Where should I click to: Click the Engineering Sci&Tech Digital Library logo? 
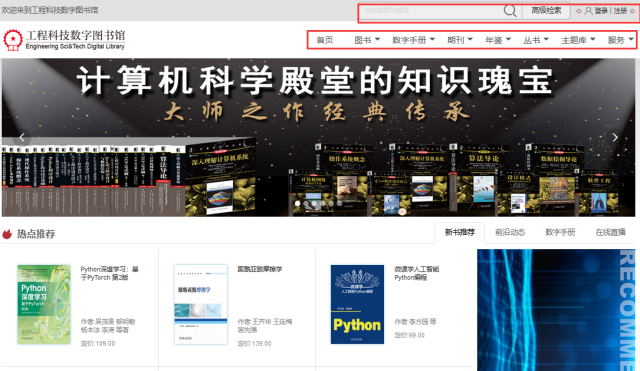tap(64, 40)
